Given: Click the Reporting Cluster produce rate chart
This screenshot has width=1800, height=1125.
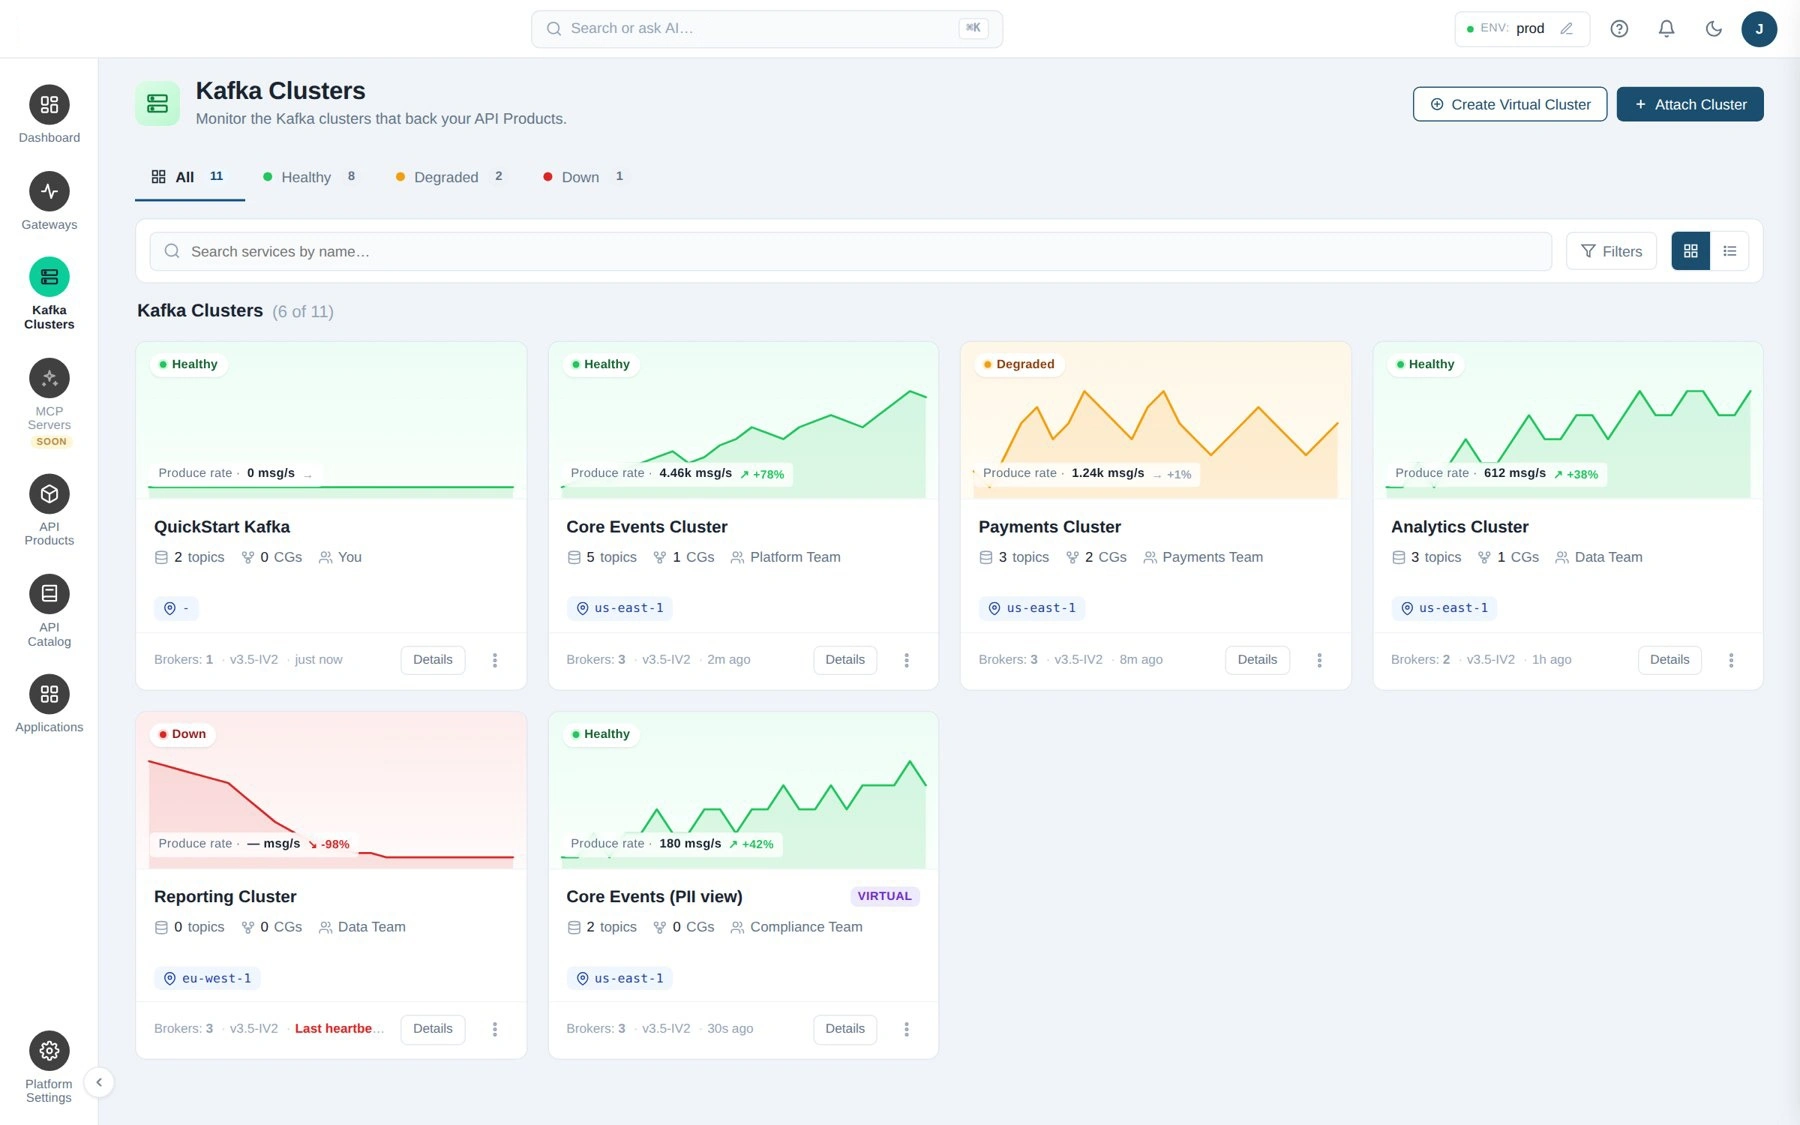Looking at the screenshot, I should coord(331,790).
